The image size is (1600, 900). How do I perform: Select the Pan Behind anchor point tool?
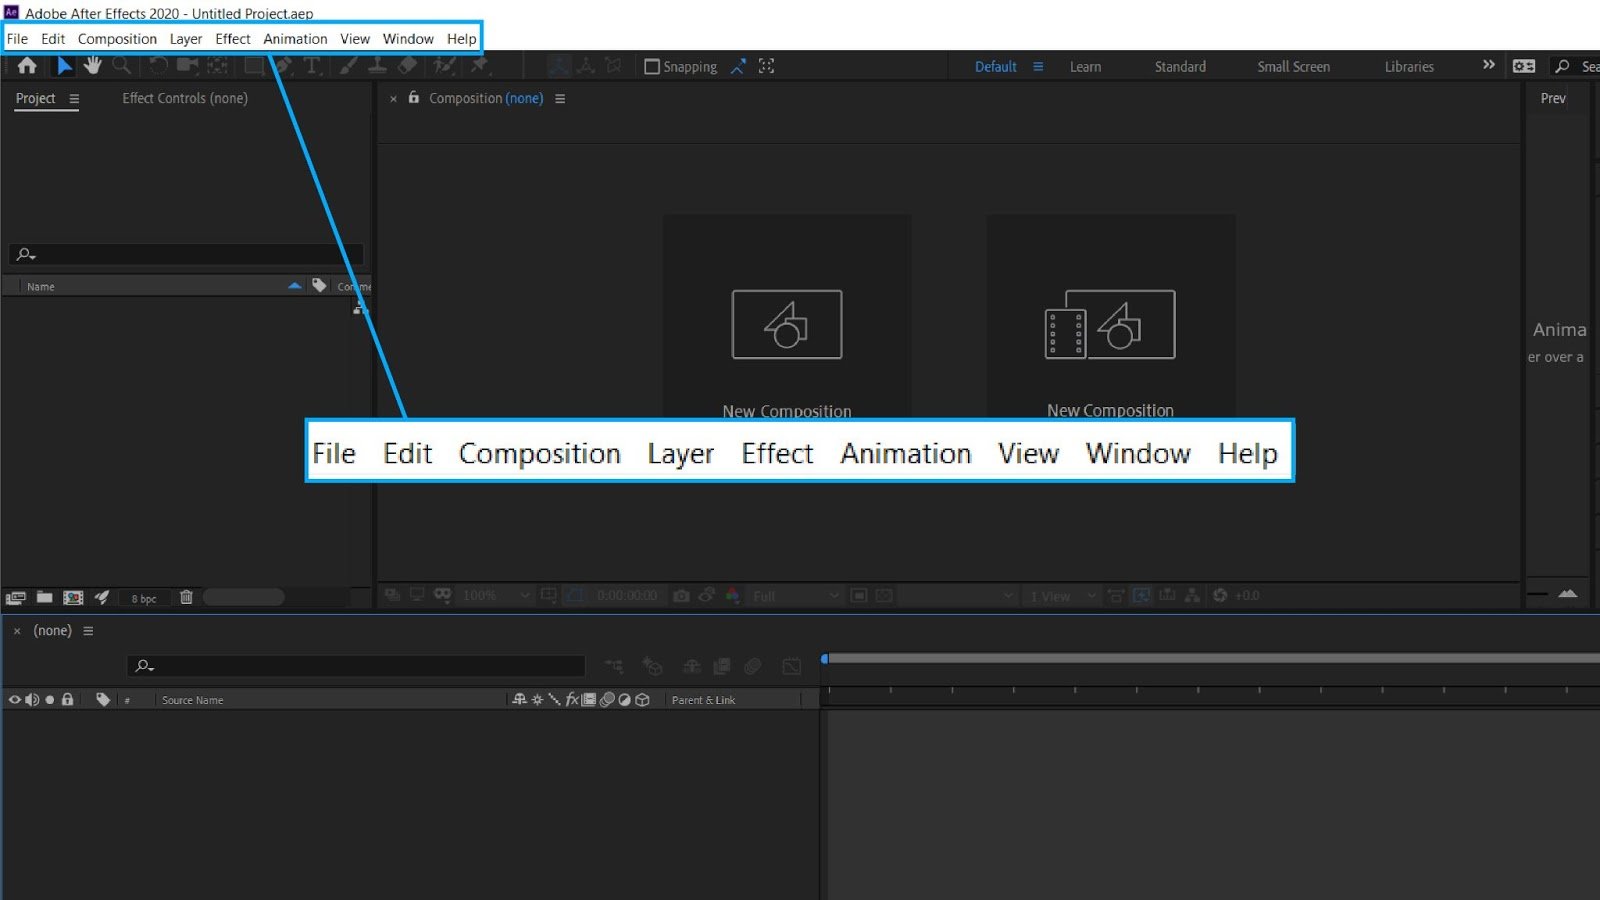[217, 66]
